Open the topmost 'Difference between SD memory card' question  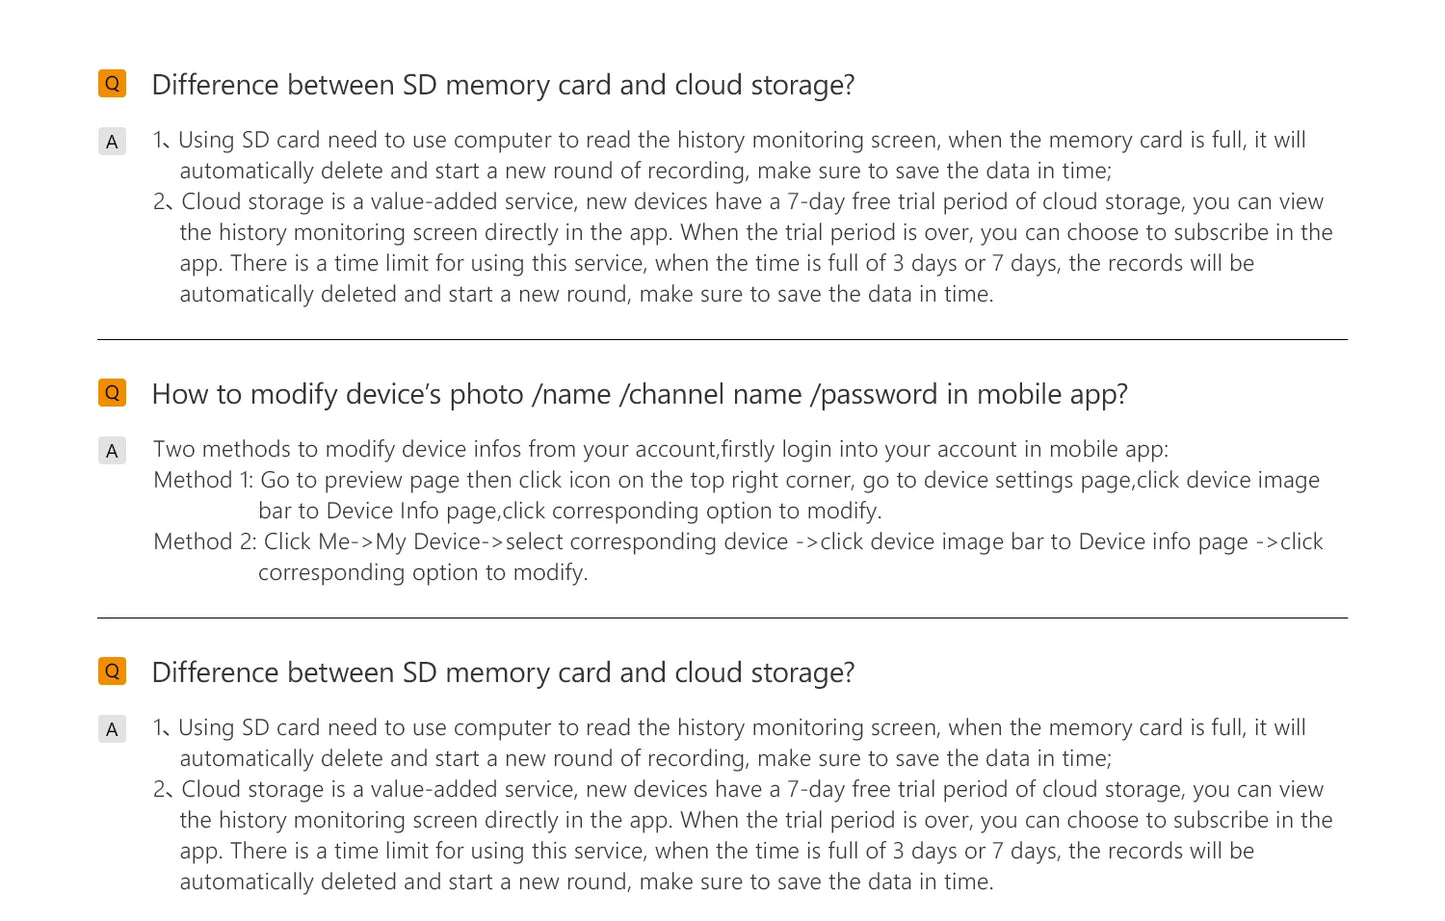(x=503, y=85)
